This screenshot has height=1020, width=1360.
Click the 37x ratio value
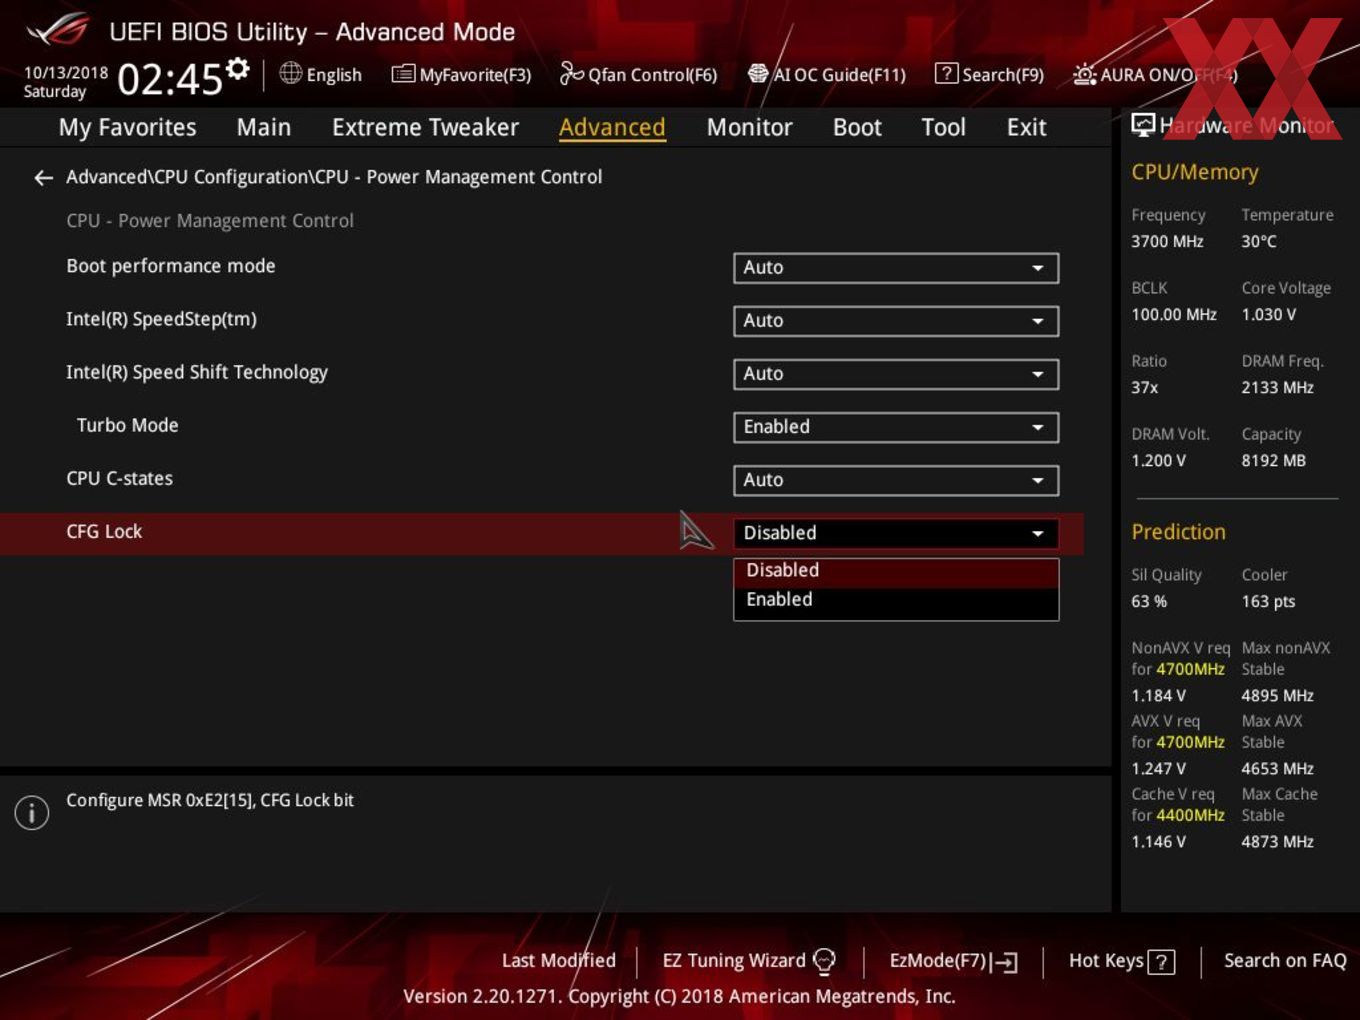point(1144,388)
